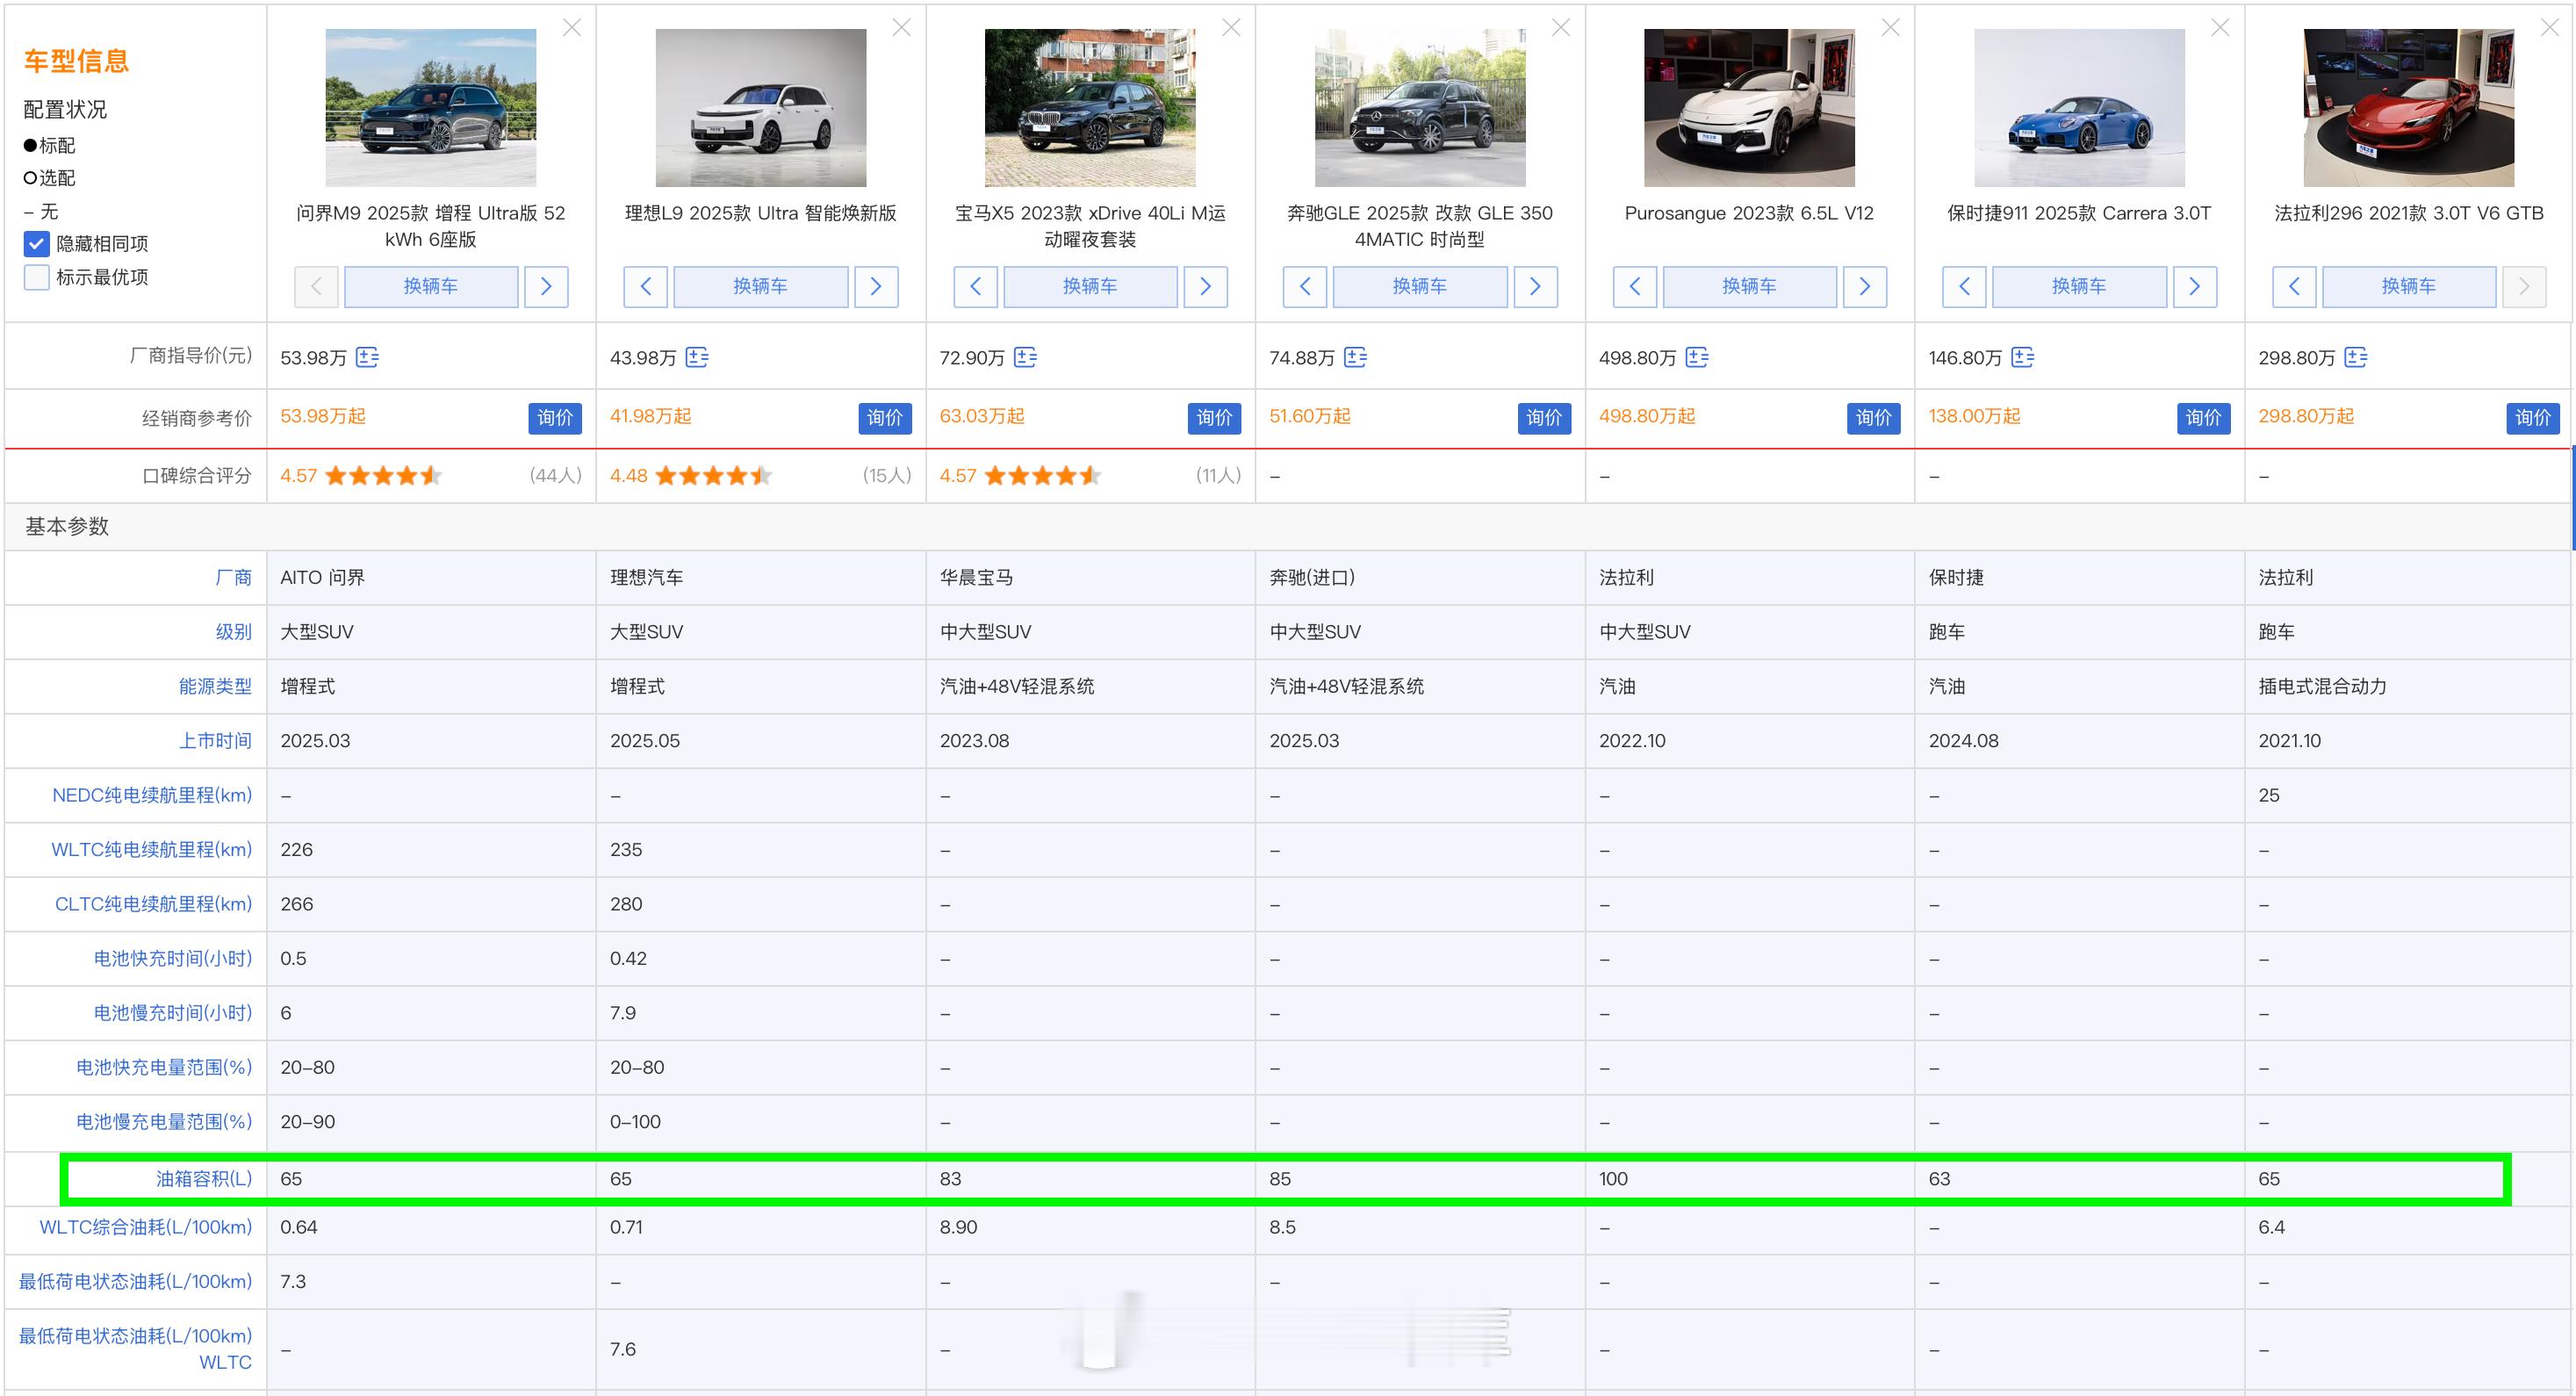Click 换辆车 for 理想L9
Viewport: 2576px width, 1396px height.
761,287
